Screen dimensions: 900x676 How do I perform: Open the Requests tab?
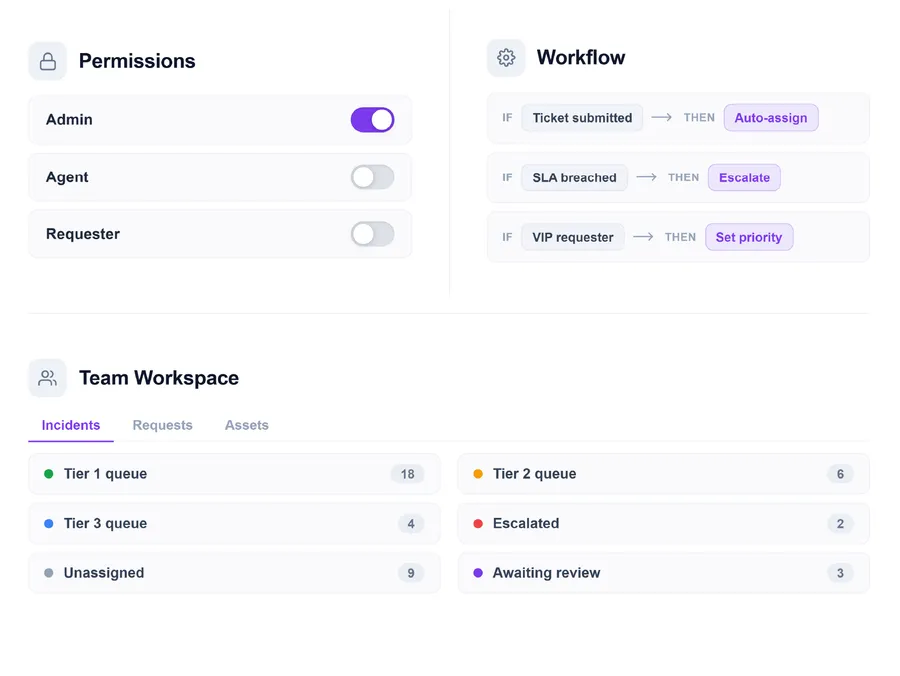click(x=162, y=425)
